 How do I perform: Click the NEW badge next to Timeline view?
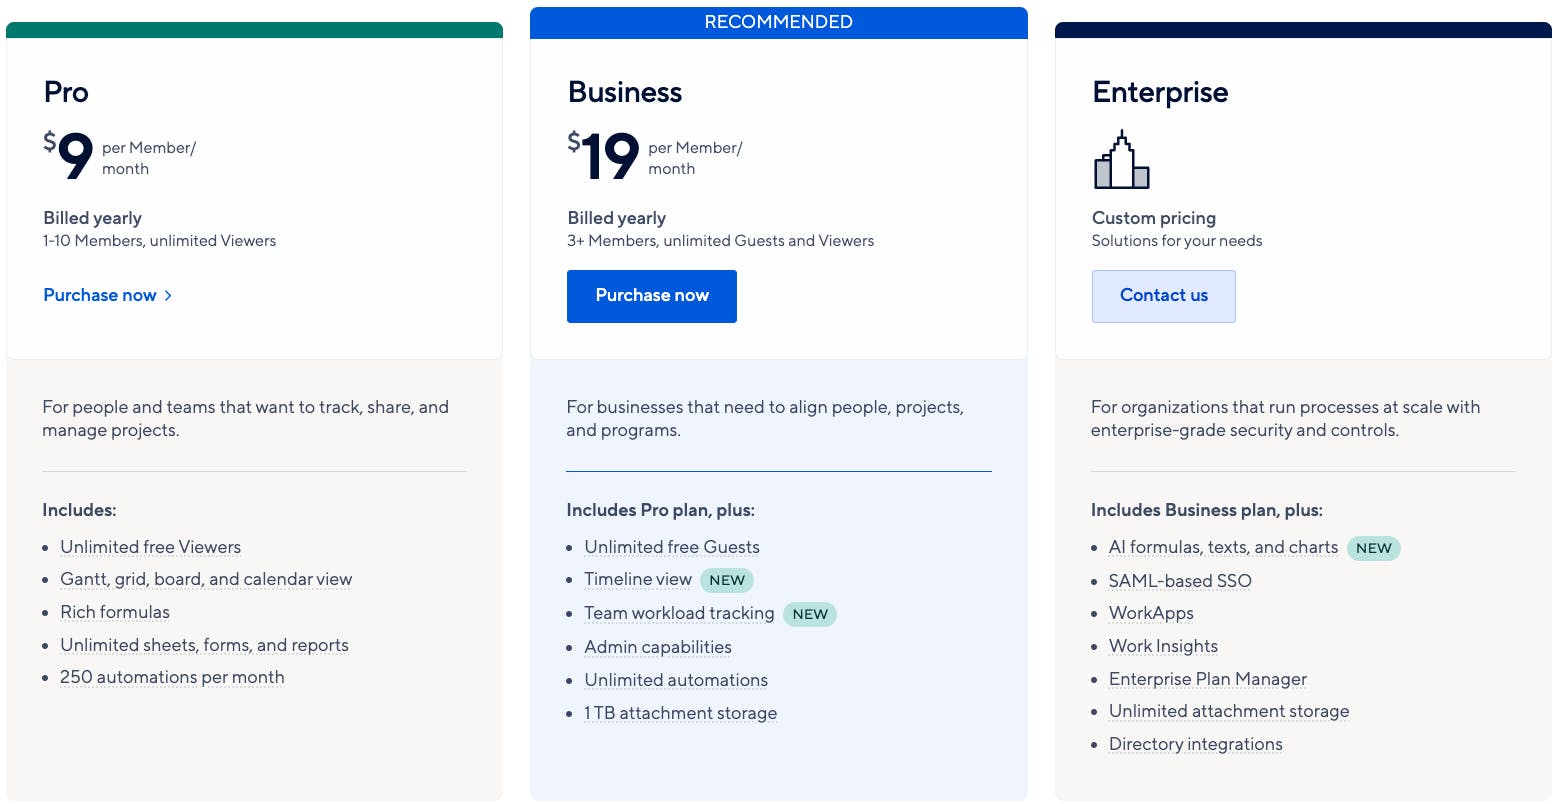tap(727, 580)
